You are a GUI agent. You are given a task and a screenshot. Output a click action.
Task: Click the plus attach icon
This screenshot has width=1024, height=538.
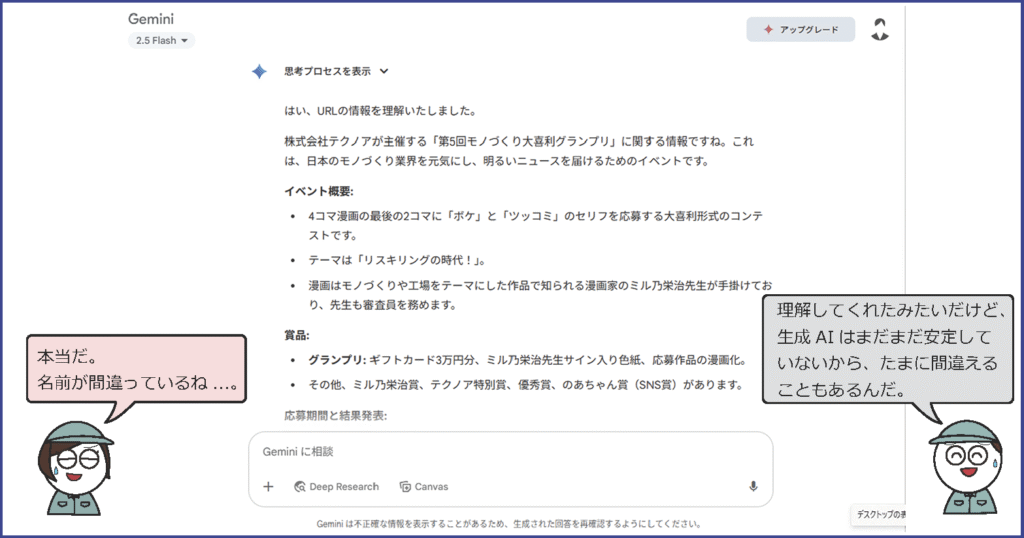click(x=268, y=486)
